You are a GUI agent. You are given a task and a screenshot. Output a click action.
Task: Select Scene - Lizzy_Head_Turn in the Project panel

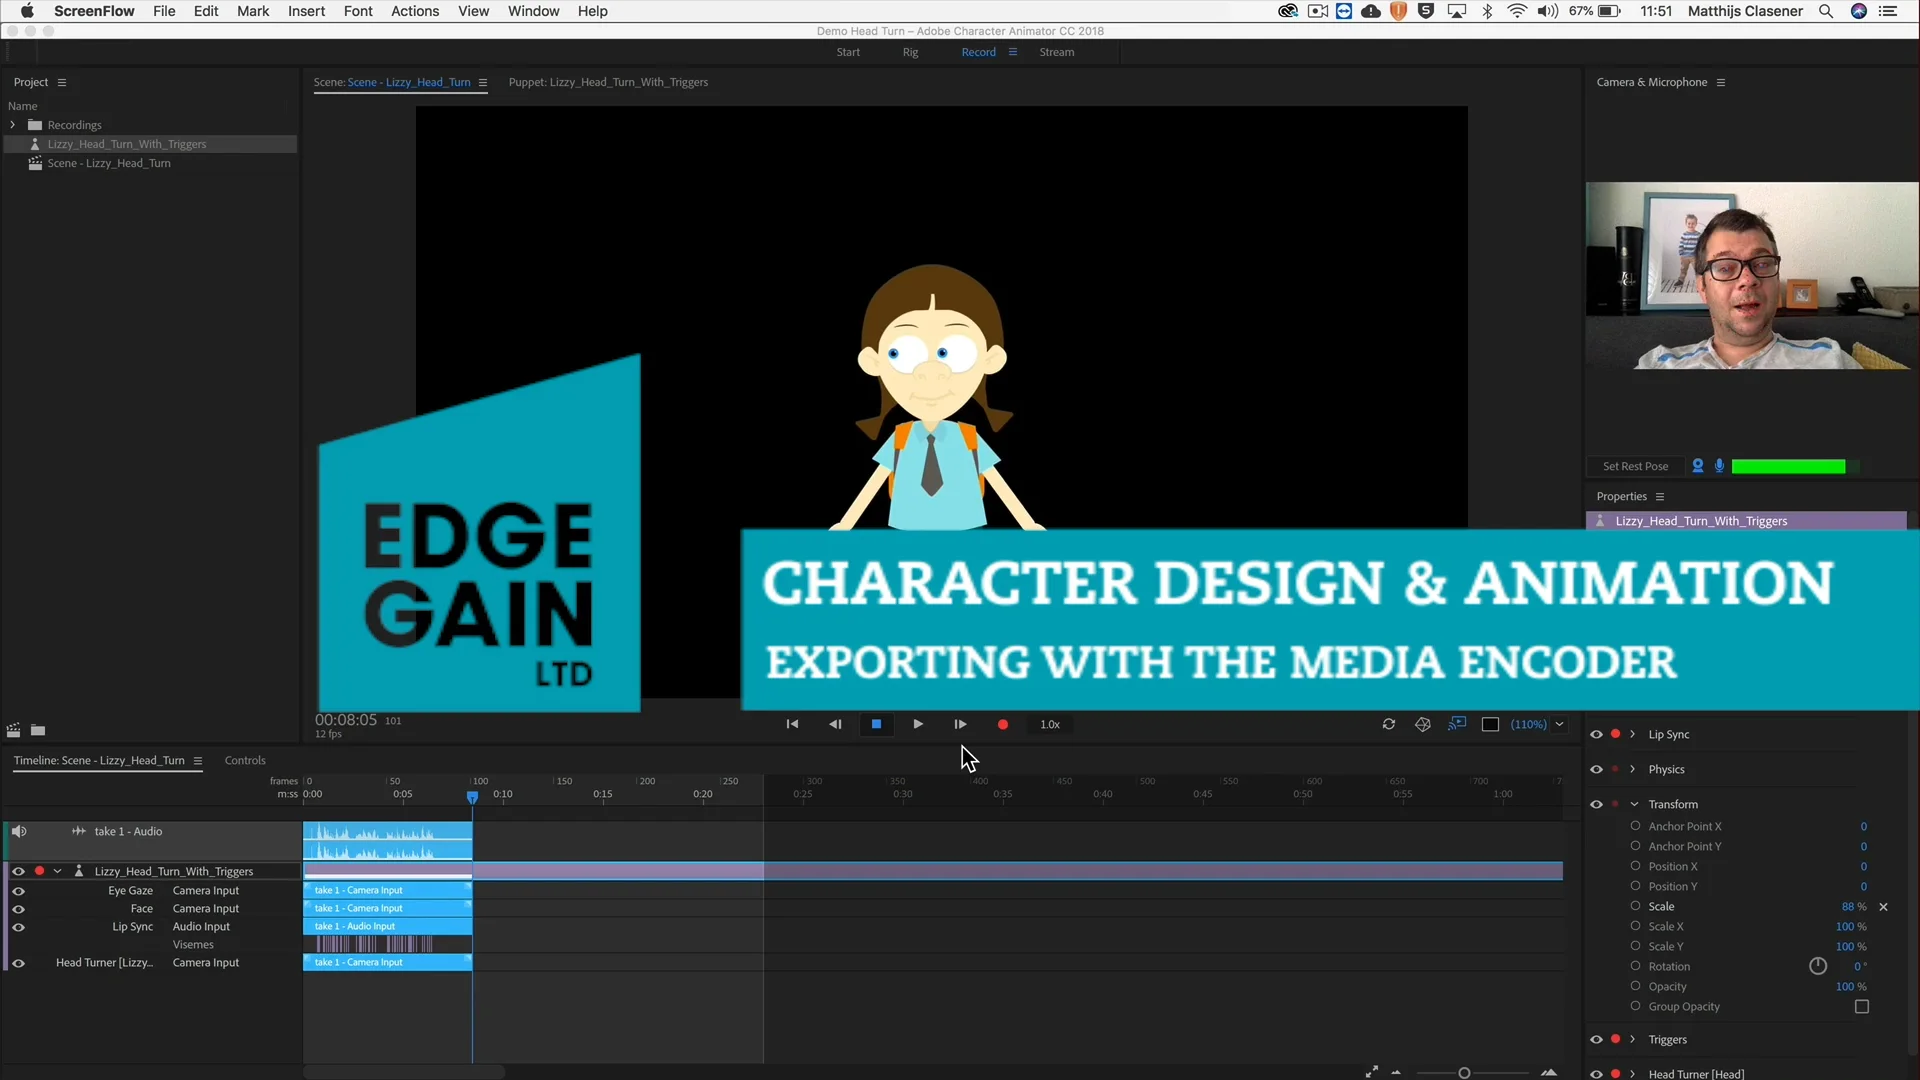(x=110, y=163)
